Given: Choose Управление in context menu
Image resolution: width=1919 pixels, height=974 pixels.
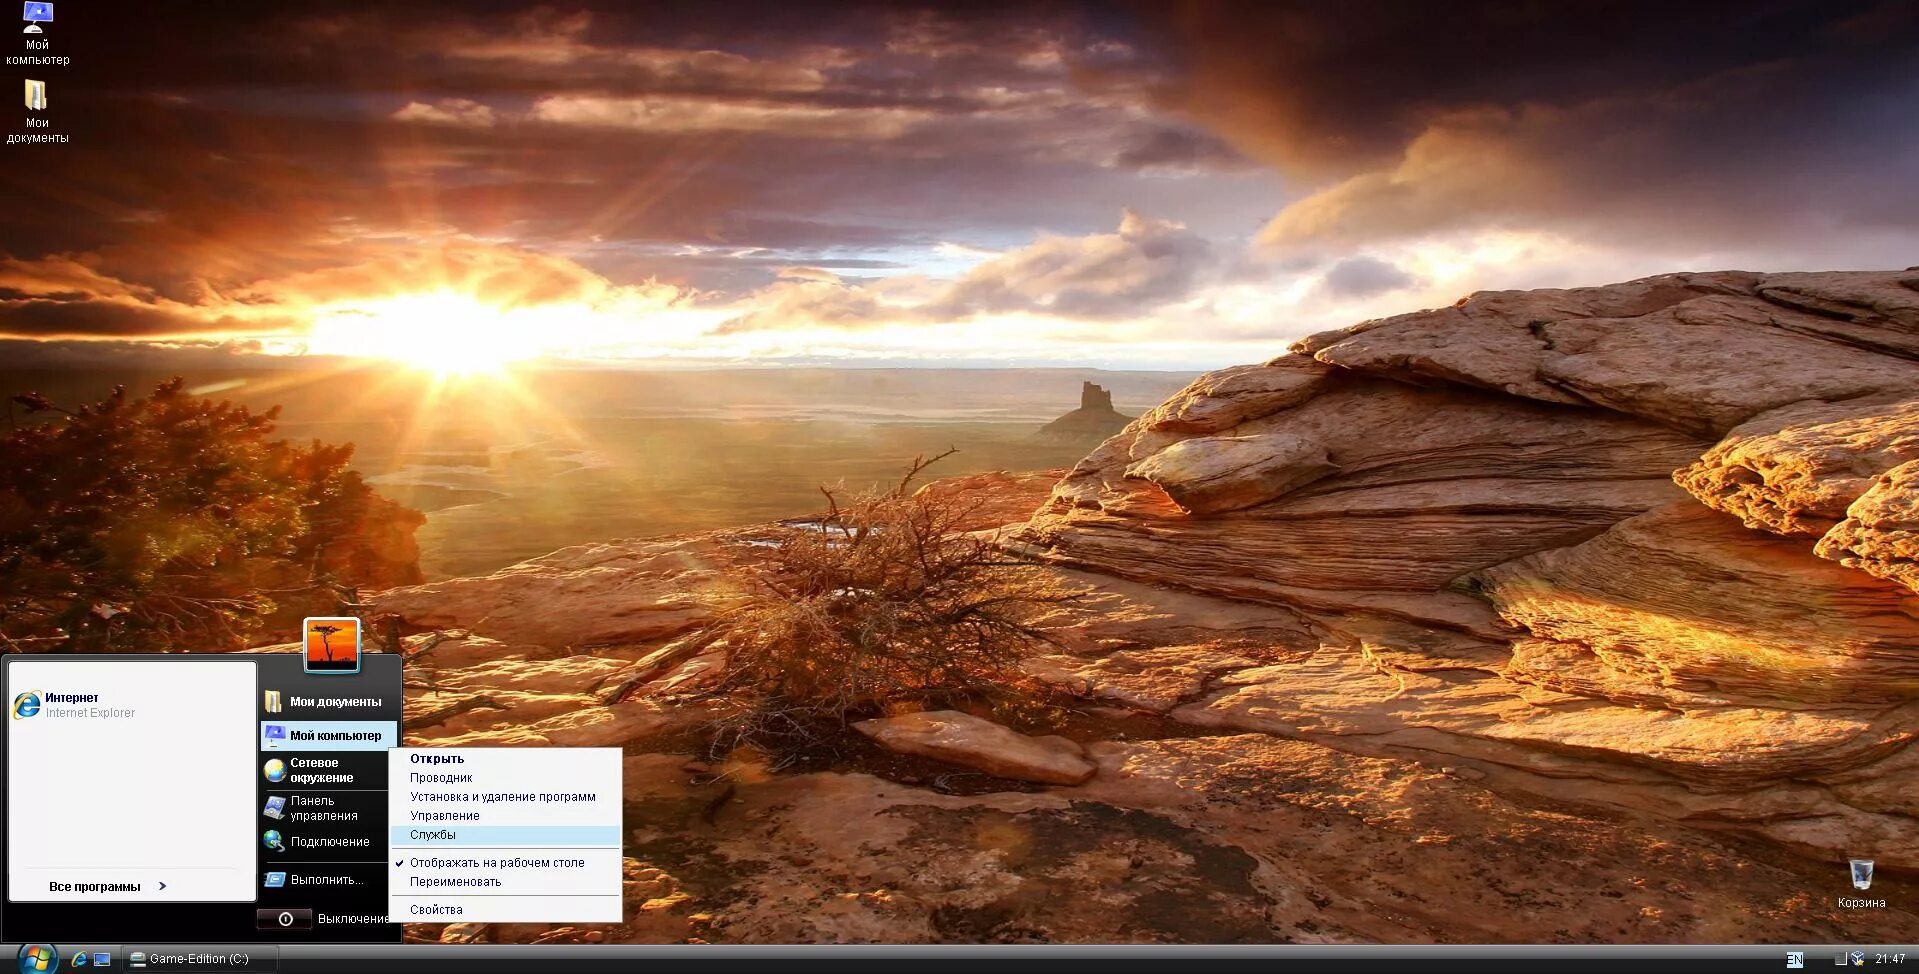Looking at the screenshot, I should [505, 815].
